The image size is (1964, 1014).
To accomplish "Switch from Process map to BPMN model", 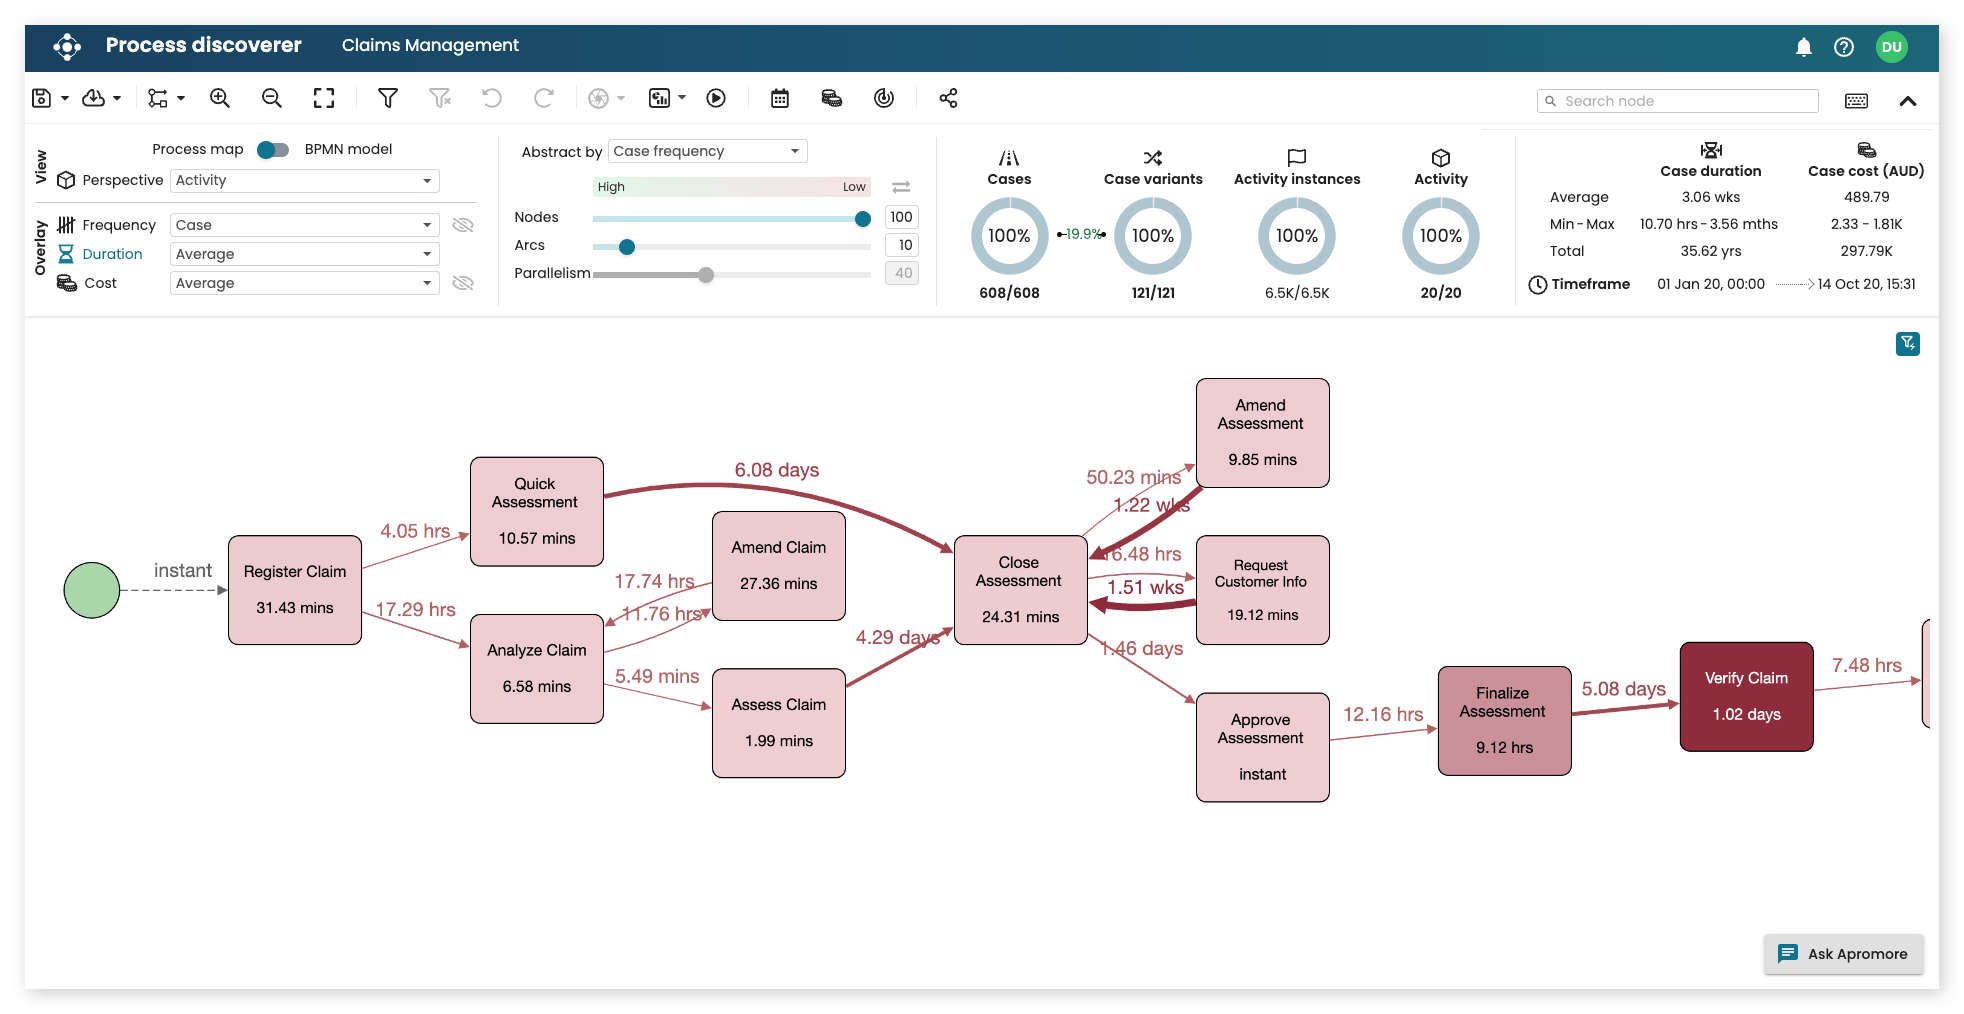I will pos(271,148).
